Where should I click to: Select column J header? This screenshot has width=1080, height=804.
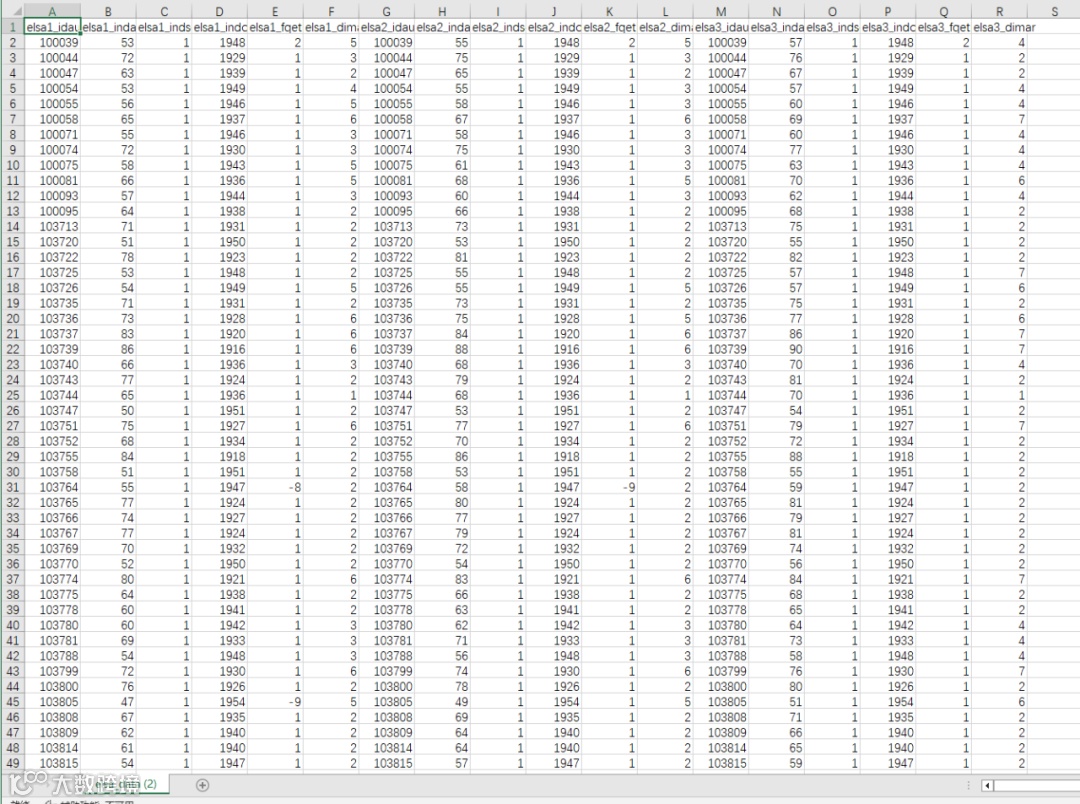coord(554,12)
